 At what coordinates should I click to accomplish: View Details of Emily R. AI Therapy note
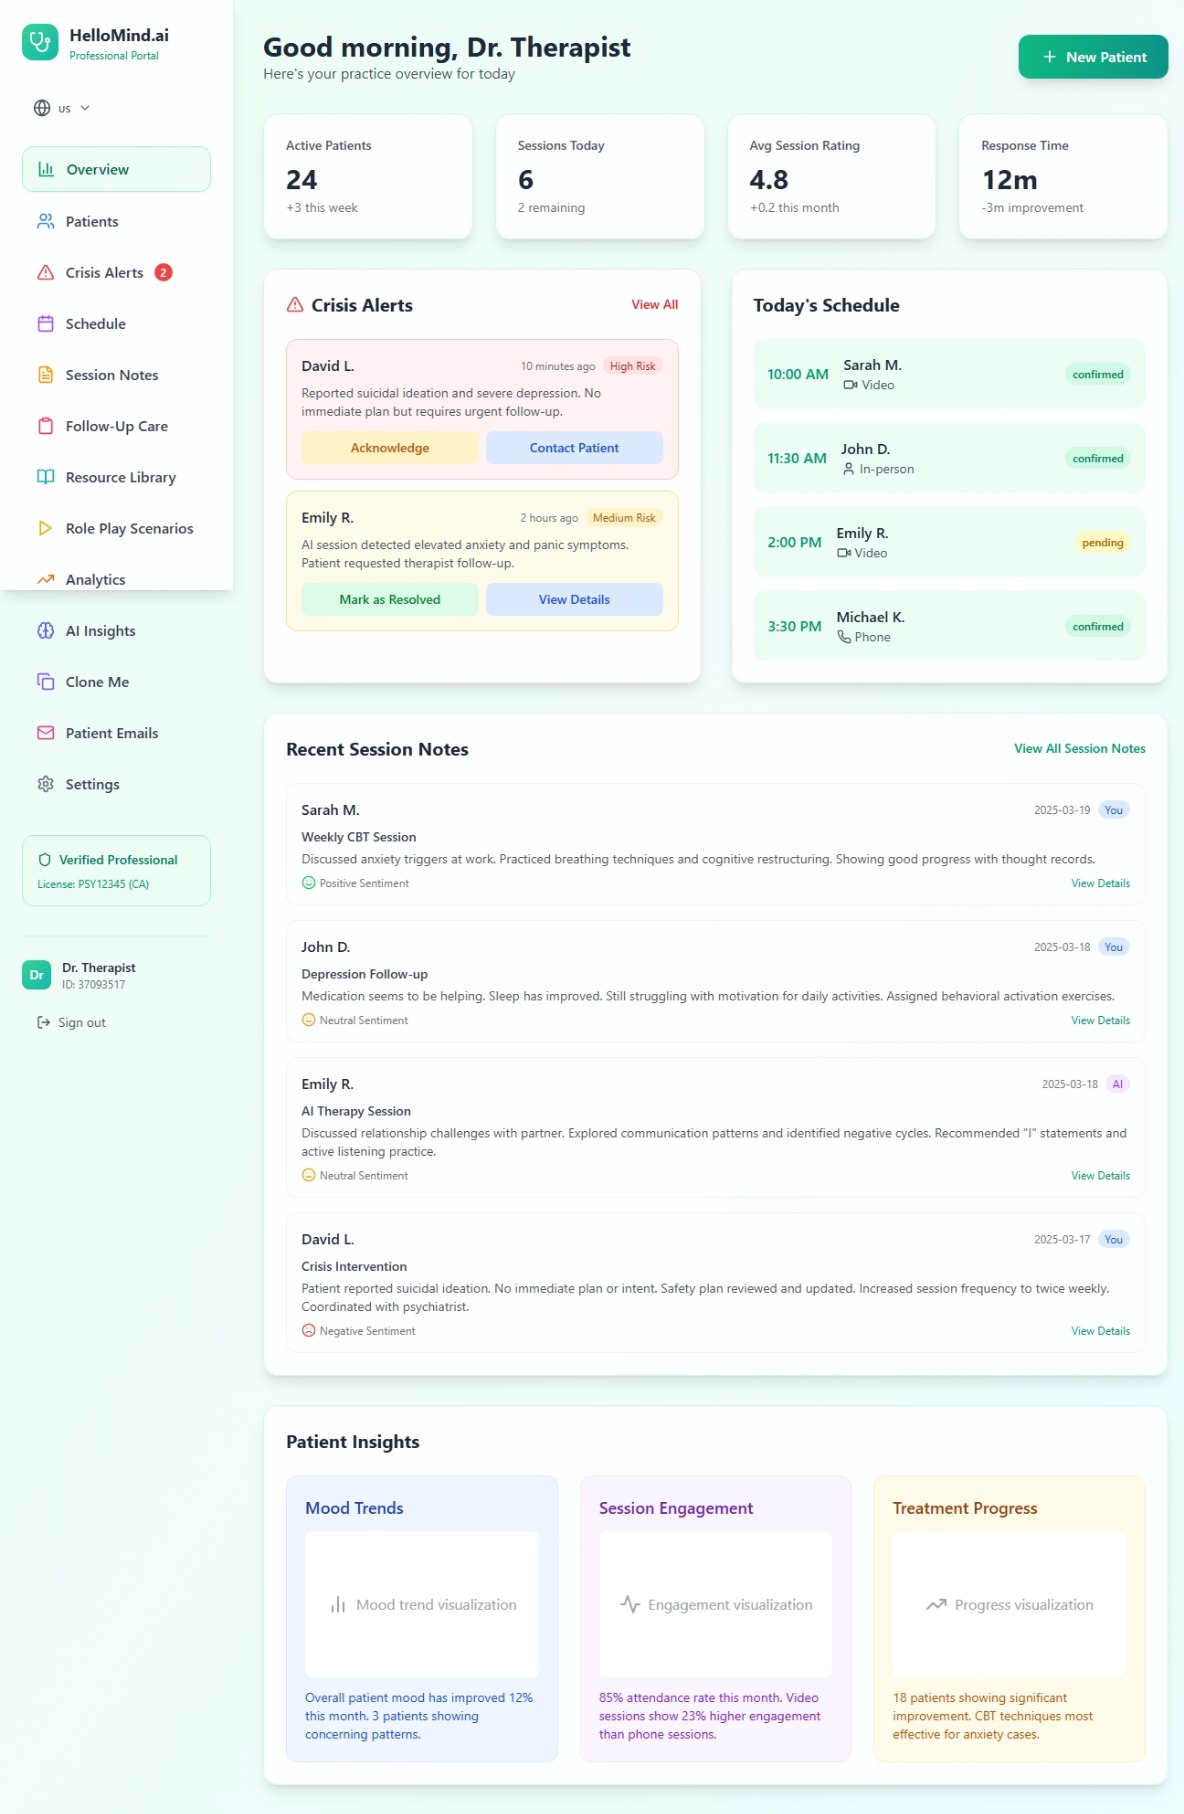click(x=1100, y=1176)
